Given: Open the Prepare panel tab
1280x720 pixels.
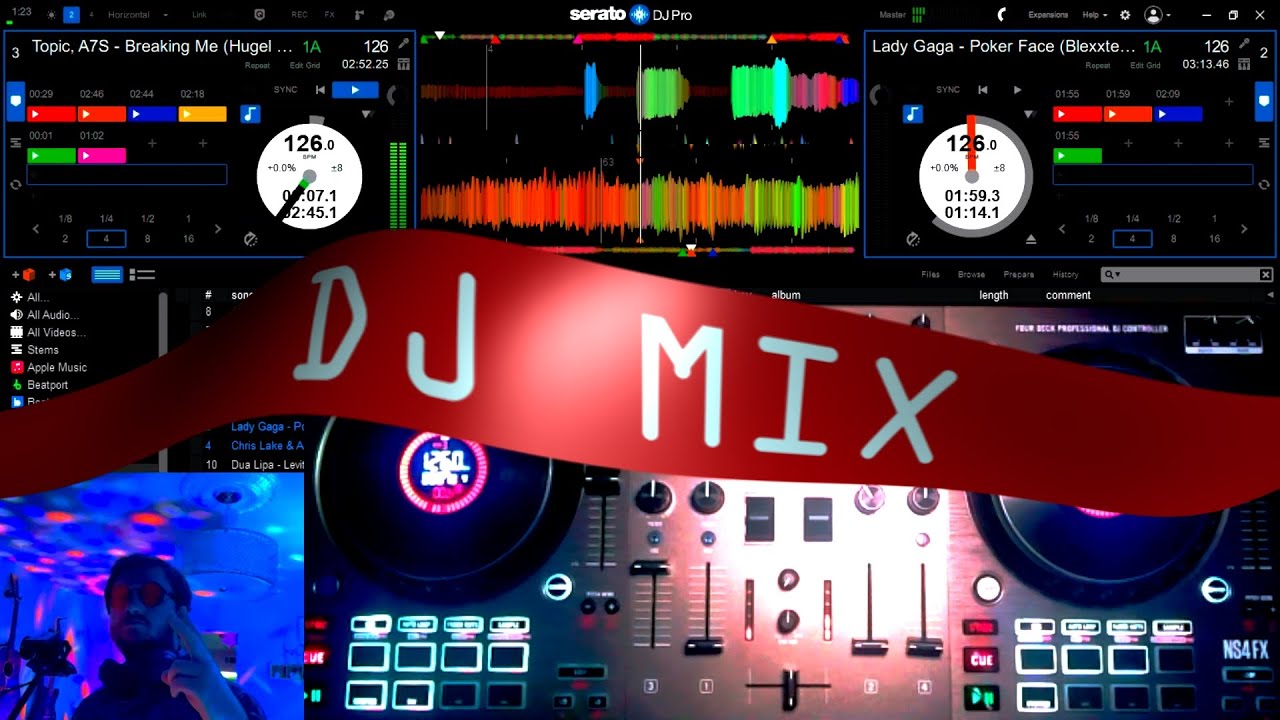Looking at the screenshot, I should pyautogui.click(x=1018, y=274).
